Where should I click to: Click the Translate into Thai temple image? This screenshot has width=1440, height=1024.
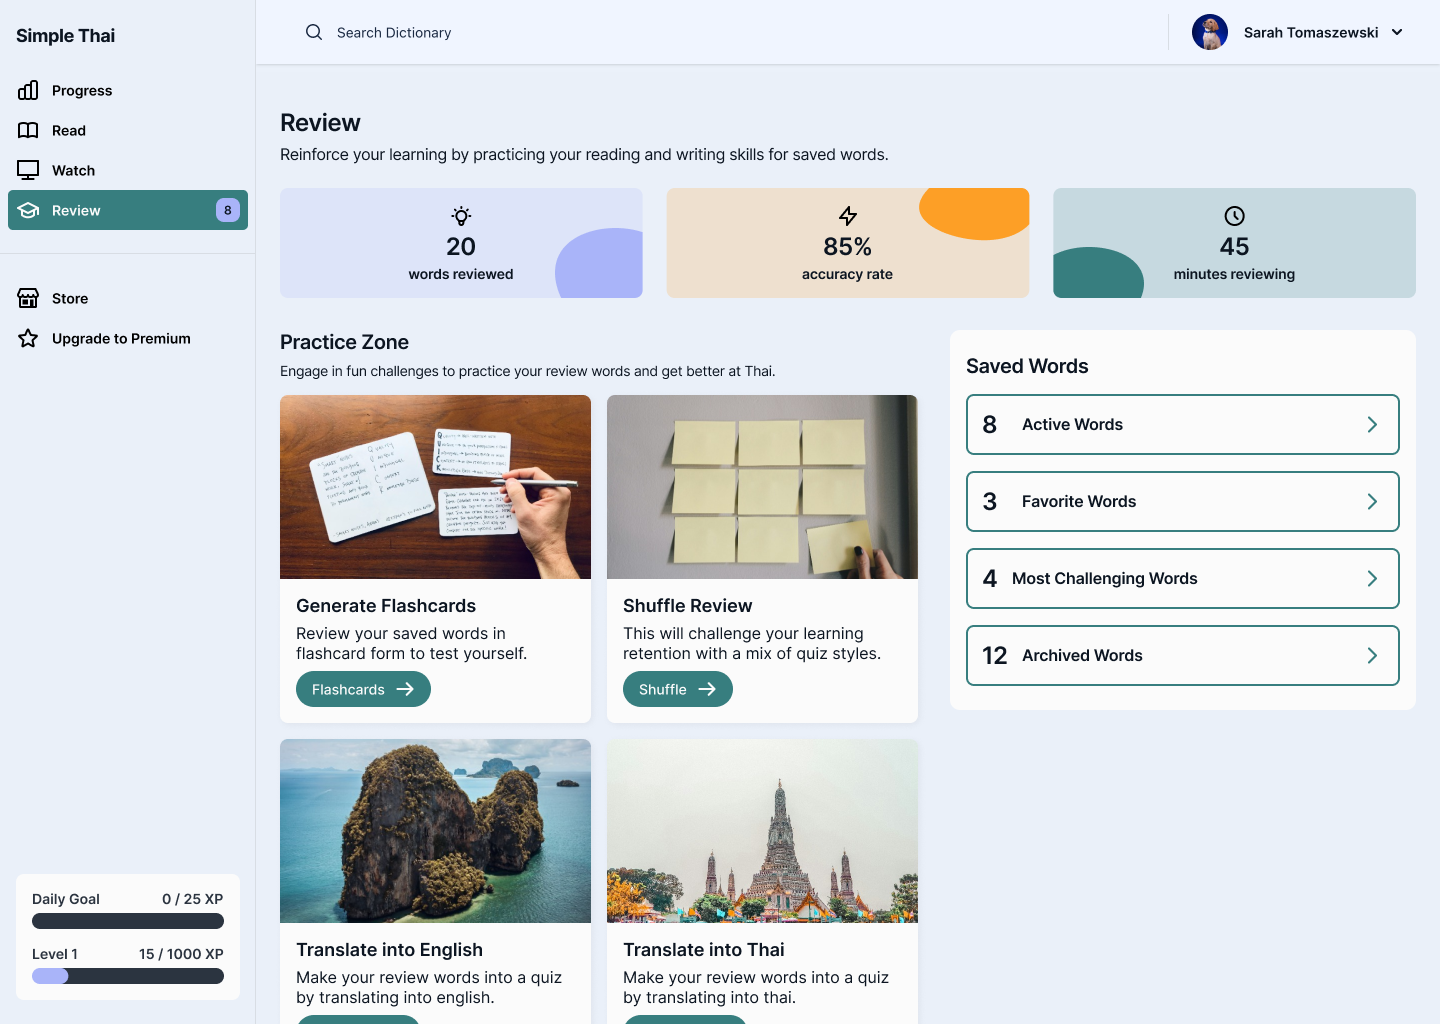(x=762, y=831)
